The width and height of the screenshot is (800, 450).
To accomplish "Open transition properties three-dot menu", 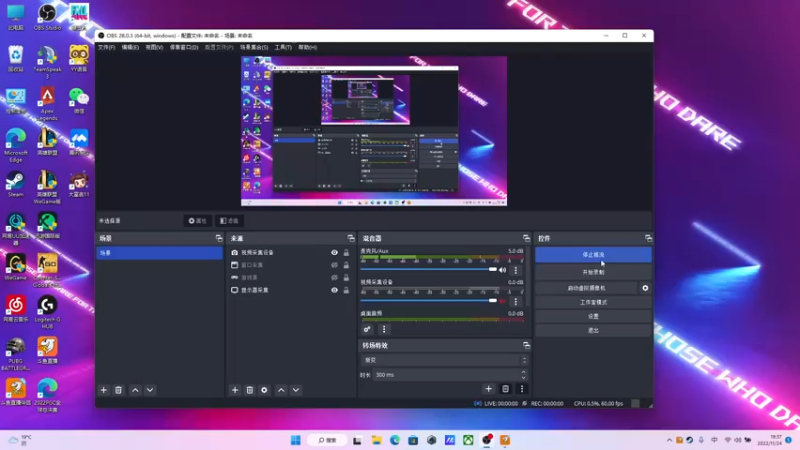I will [522, 389].
